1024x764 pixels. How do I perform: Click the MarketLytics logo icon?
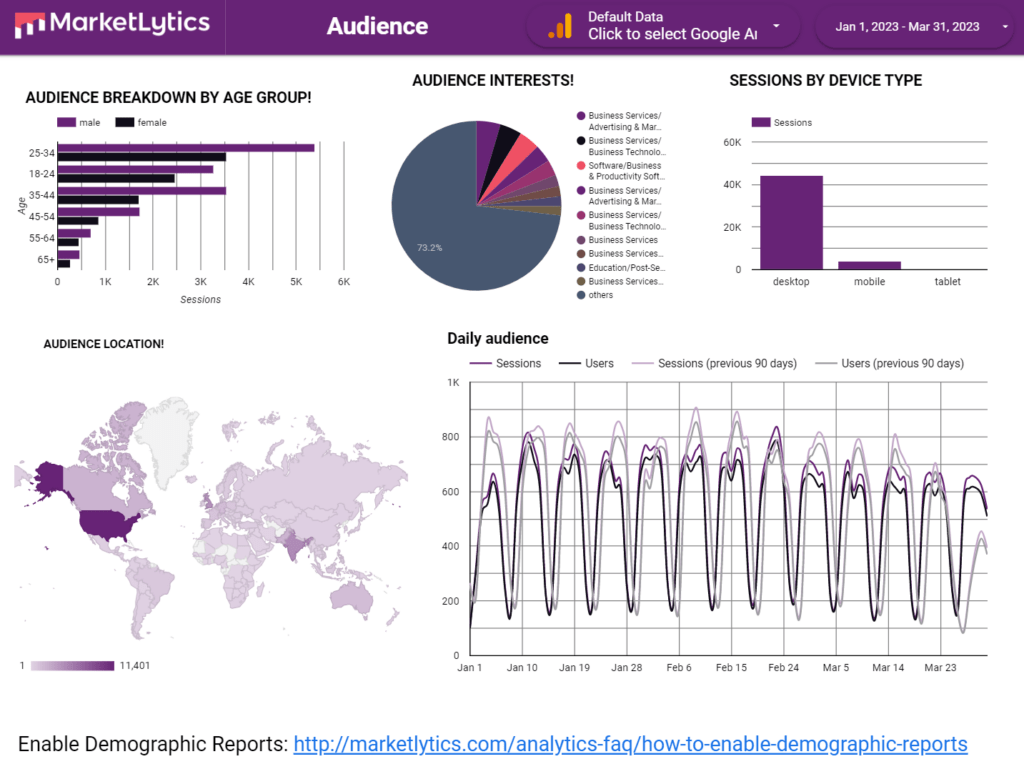[x=28, y=25]
